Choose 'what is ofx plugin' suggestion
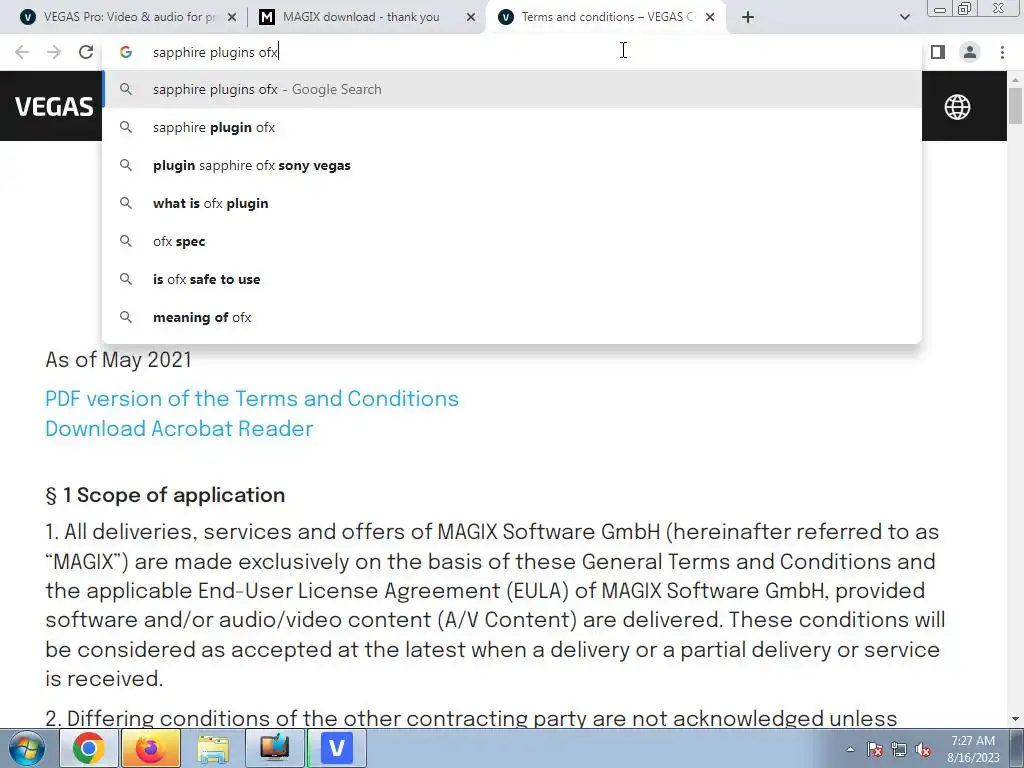Viewport: 1024px width, 768px height. point(512,203)
